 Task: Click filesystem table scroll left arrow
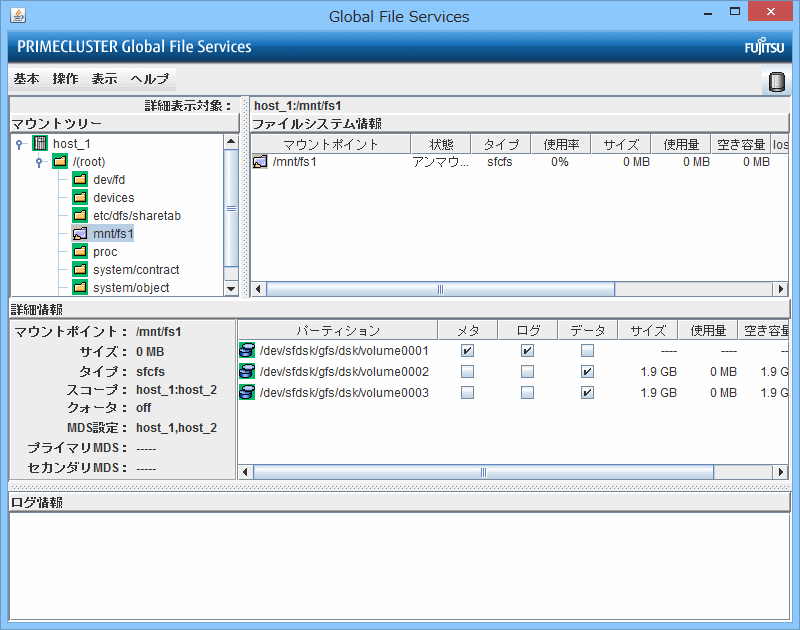tap(258, 289)
